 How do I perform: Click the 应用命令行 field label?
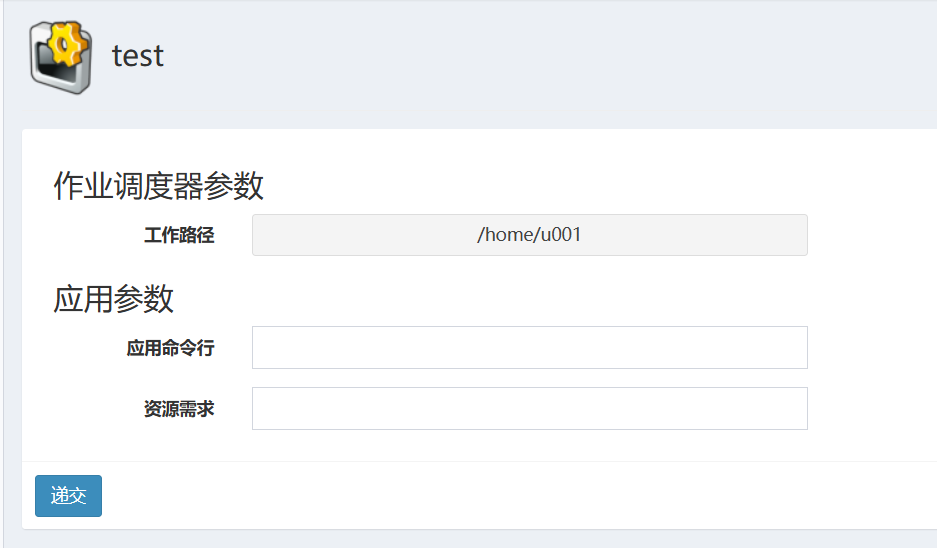pyautogui.click(x=170, y=348)
